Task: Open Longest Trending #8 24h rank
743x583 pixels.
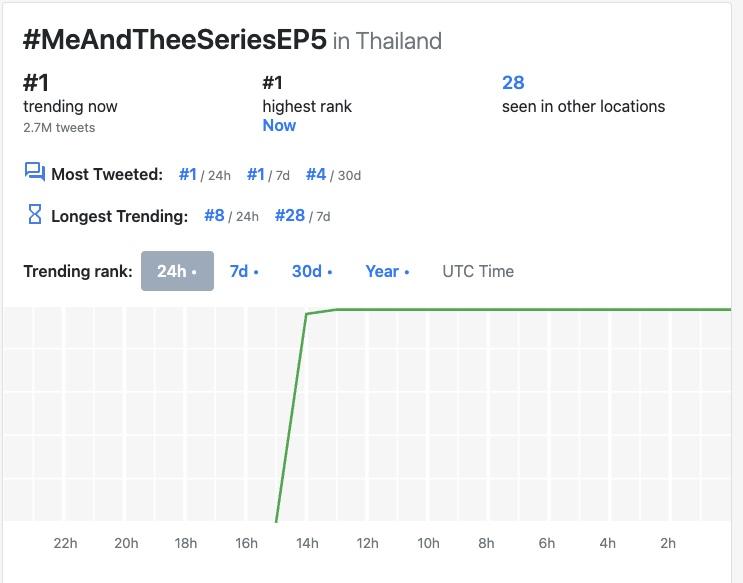Action: (214, 215)
